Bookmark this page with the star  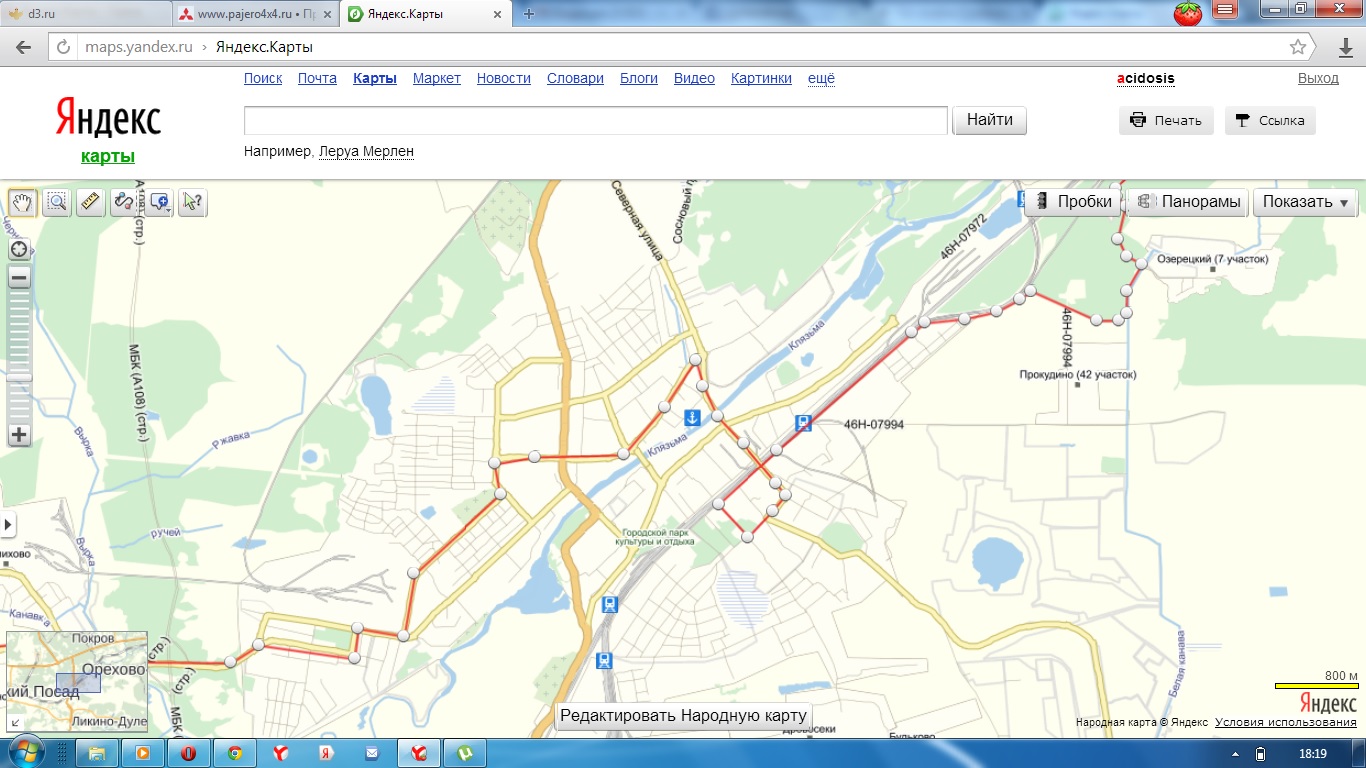click(x=1298, y=47)
